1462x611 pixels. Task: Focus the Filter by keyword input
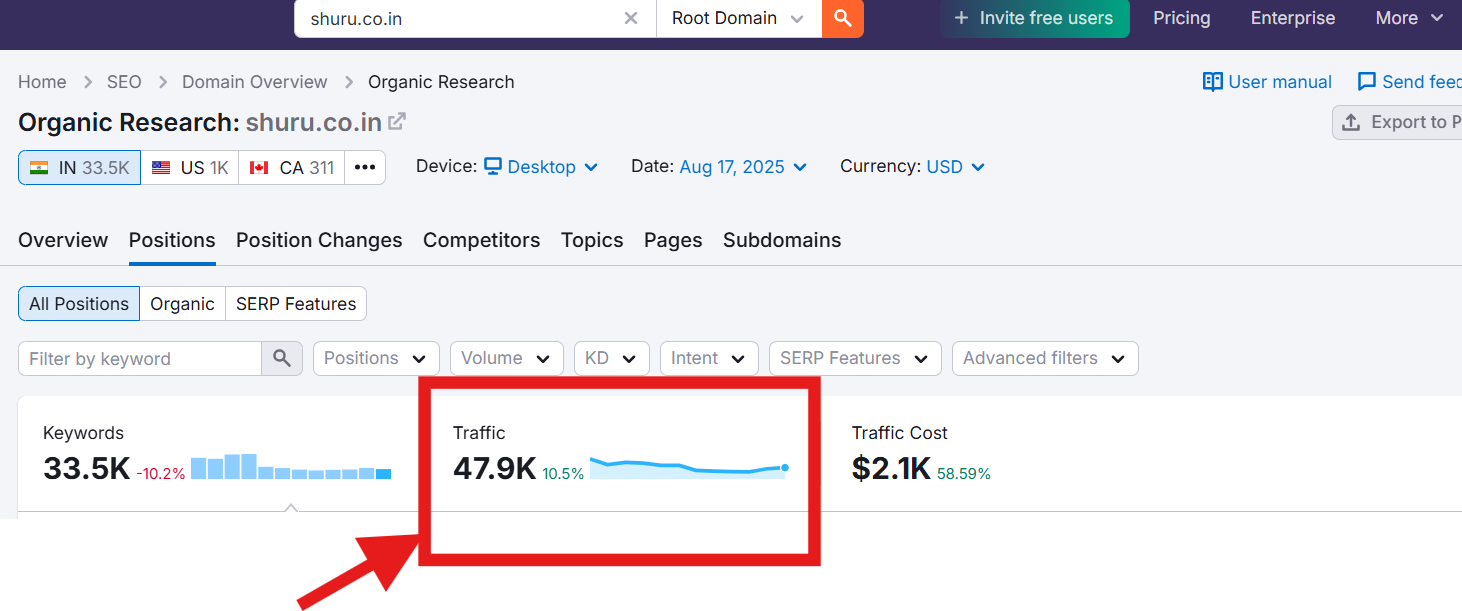[140, 359]
